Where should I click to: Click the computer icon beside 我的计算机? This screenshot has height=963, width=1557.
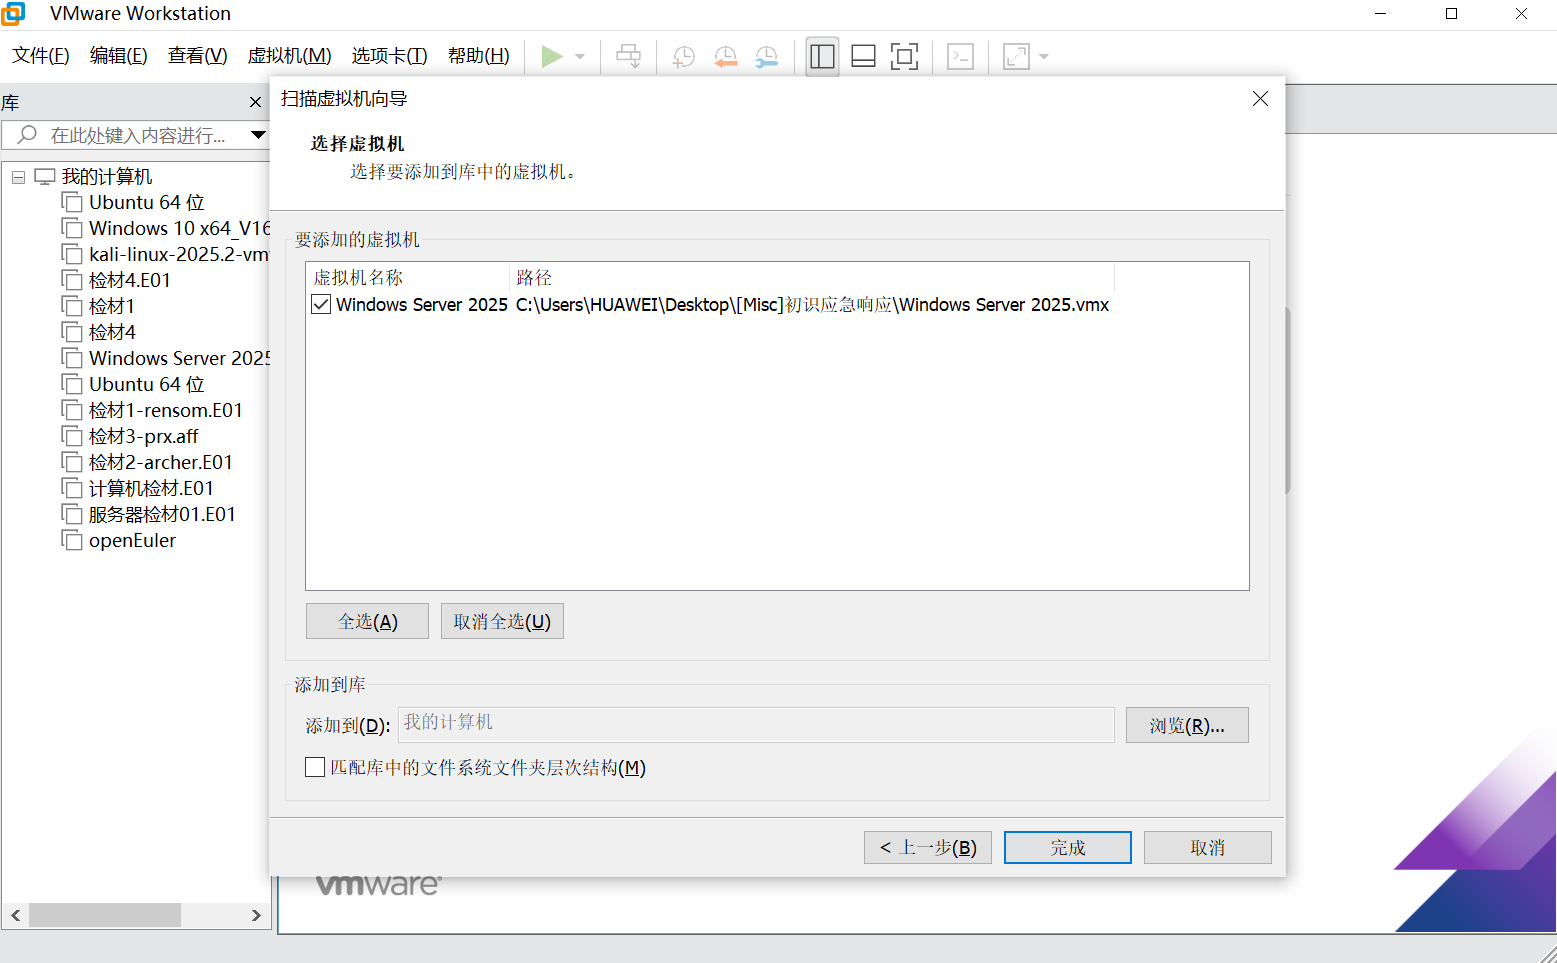coord(45,177)
